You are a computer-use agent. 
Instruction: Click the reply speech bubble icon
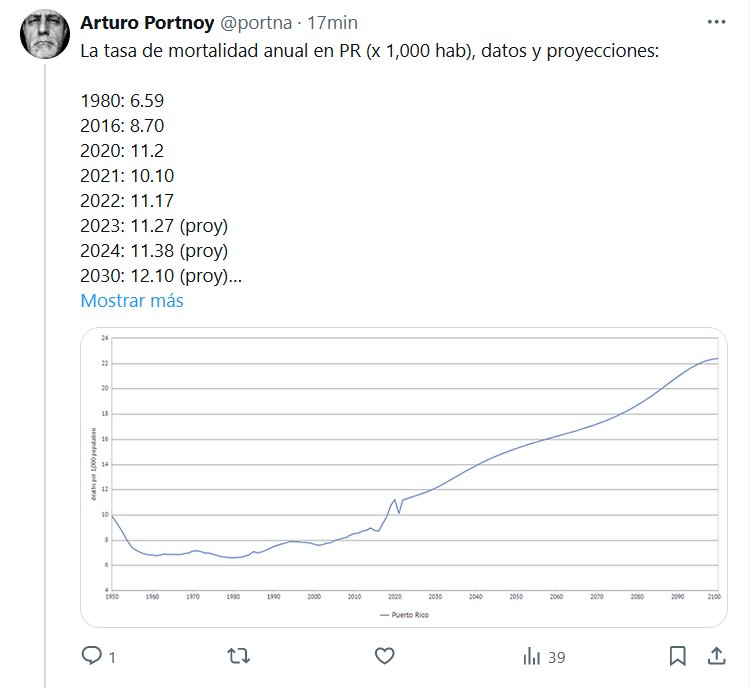coord(93,656)
